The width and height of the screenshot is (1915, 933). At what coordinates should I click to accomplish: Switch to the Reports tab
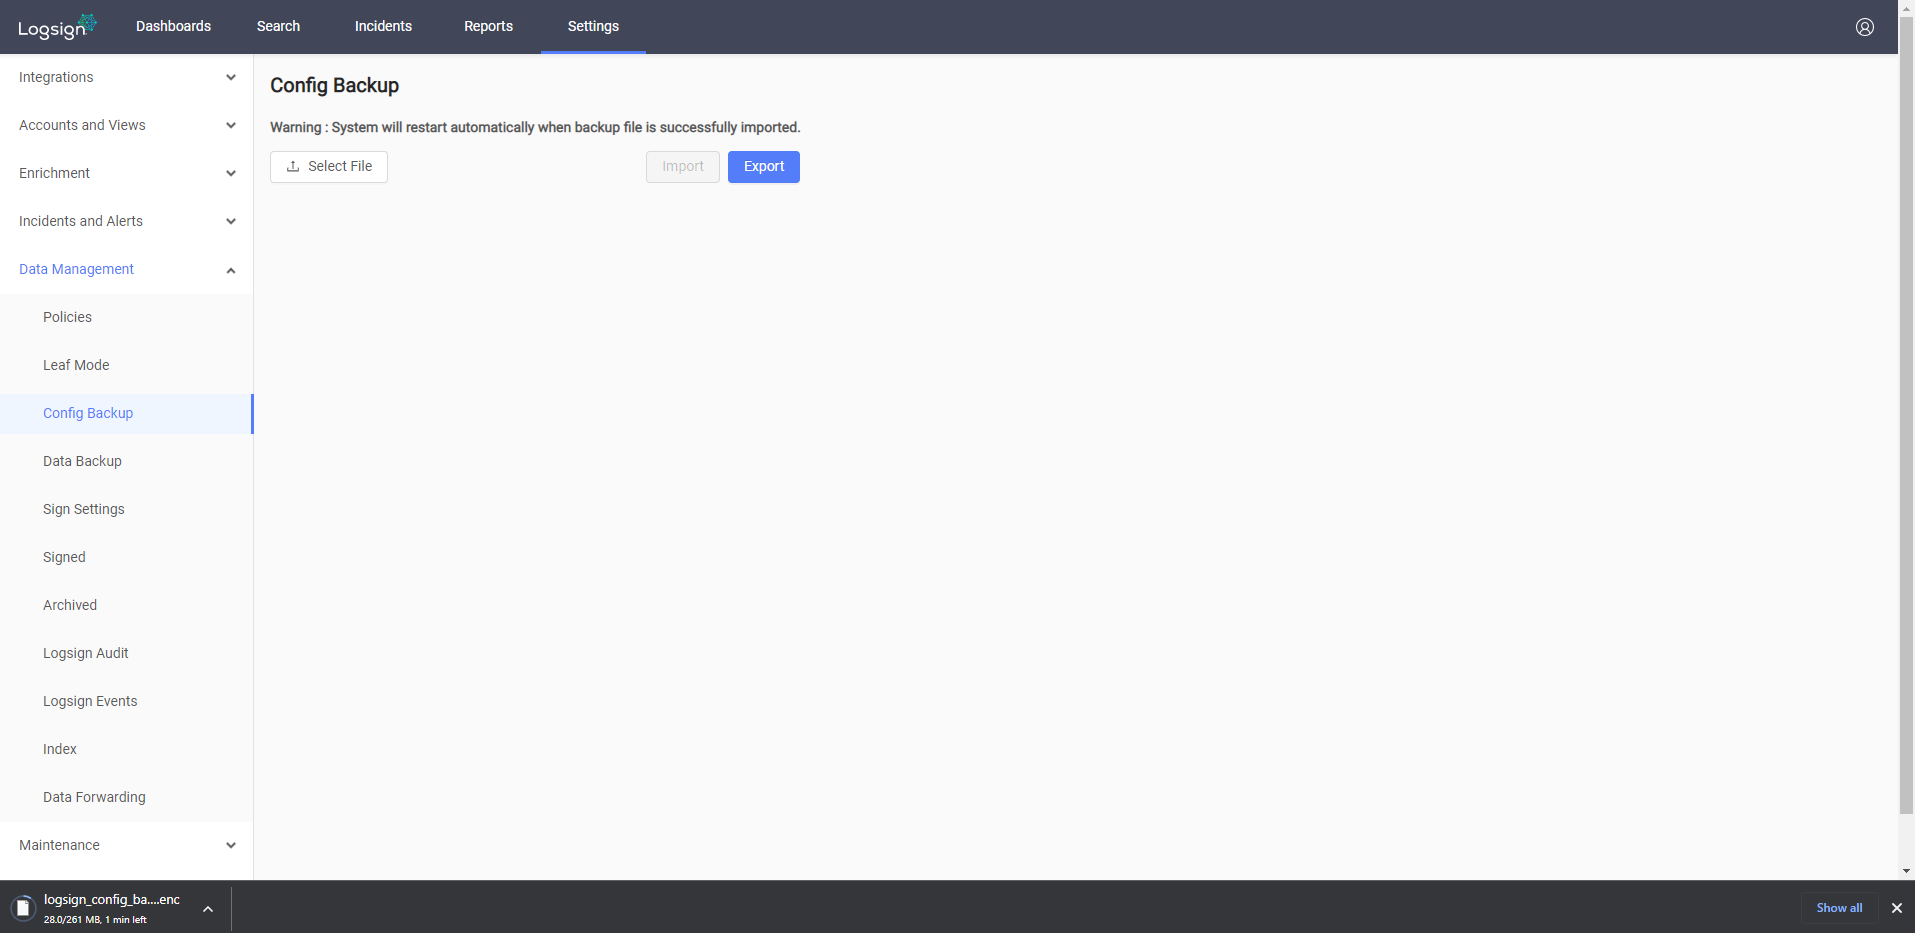click(488, 26)
